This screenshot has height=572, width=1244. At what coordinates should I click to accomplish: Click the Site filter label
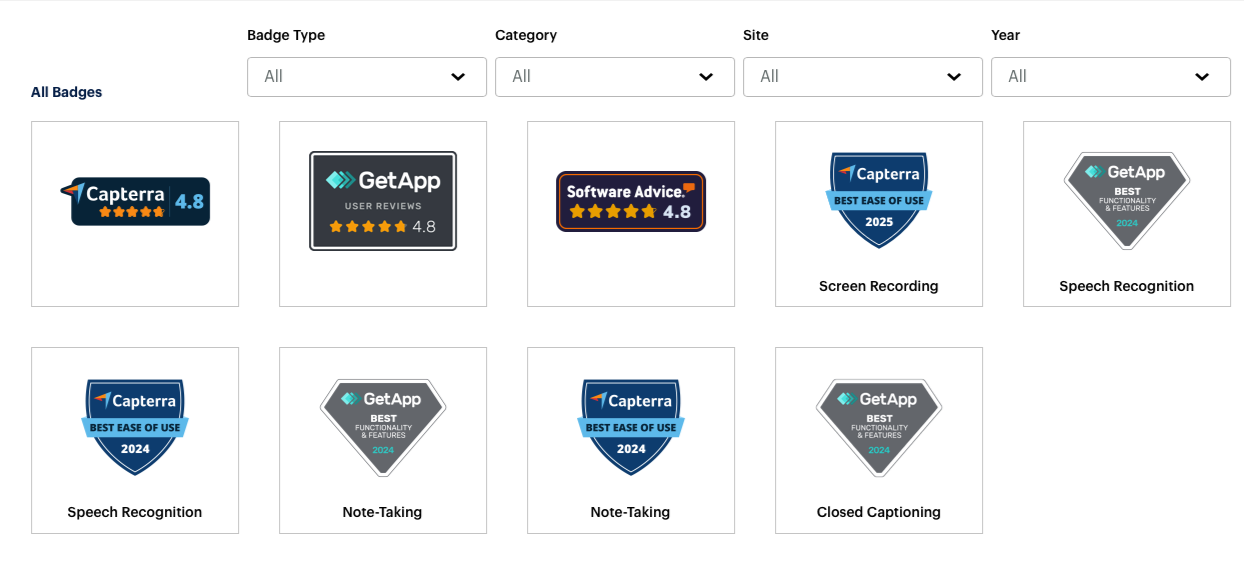tap(756, 35)
